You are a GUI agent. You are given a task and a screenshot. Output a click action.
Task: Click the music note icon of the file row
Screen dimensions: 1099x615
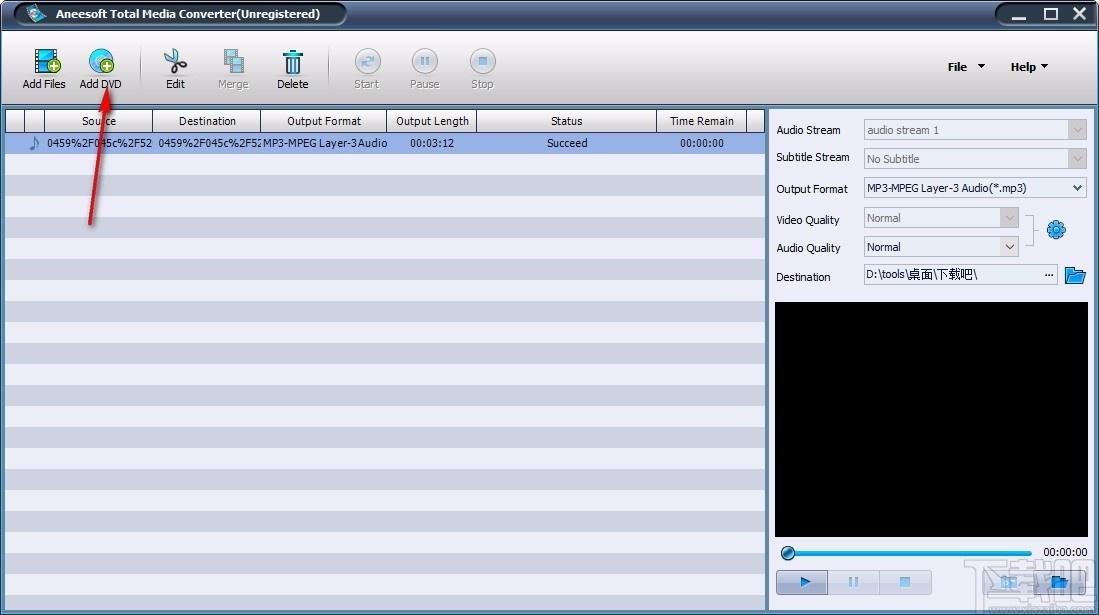(x=34, y=143)
